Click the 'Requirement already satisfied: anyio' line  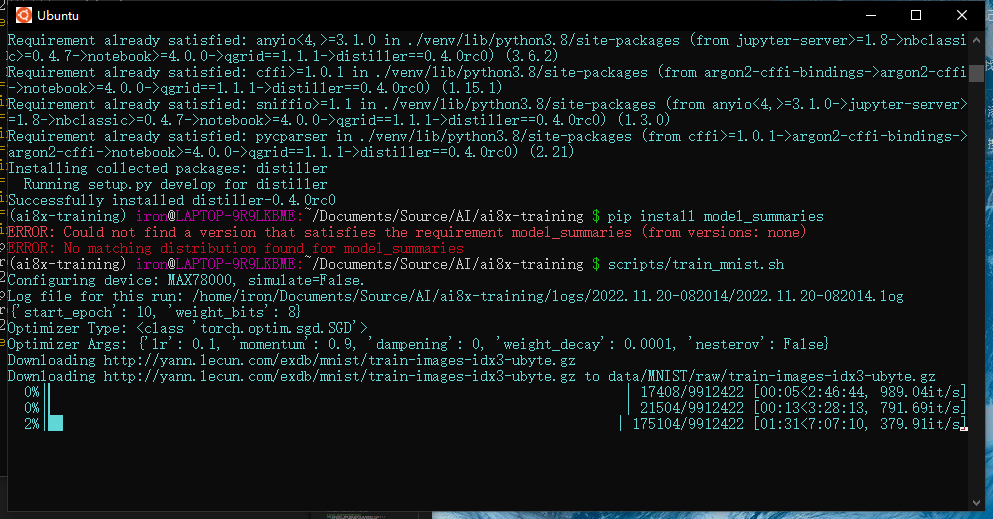[488, 48]
